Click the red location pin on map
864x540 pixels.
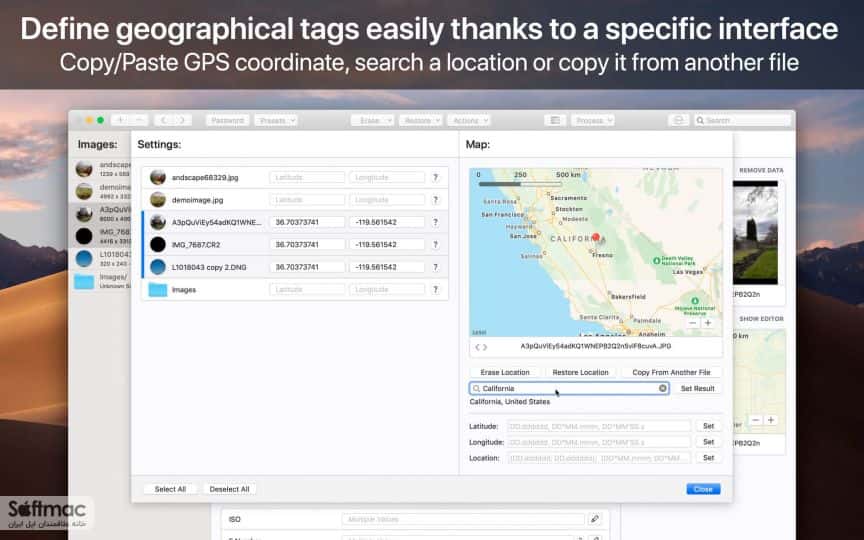[596, 237]
